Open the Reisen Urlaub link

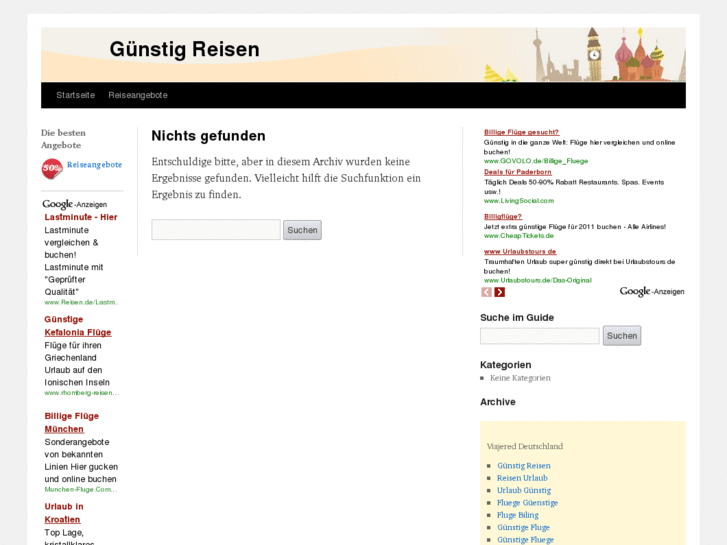522,478
